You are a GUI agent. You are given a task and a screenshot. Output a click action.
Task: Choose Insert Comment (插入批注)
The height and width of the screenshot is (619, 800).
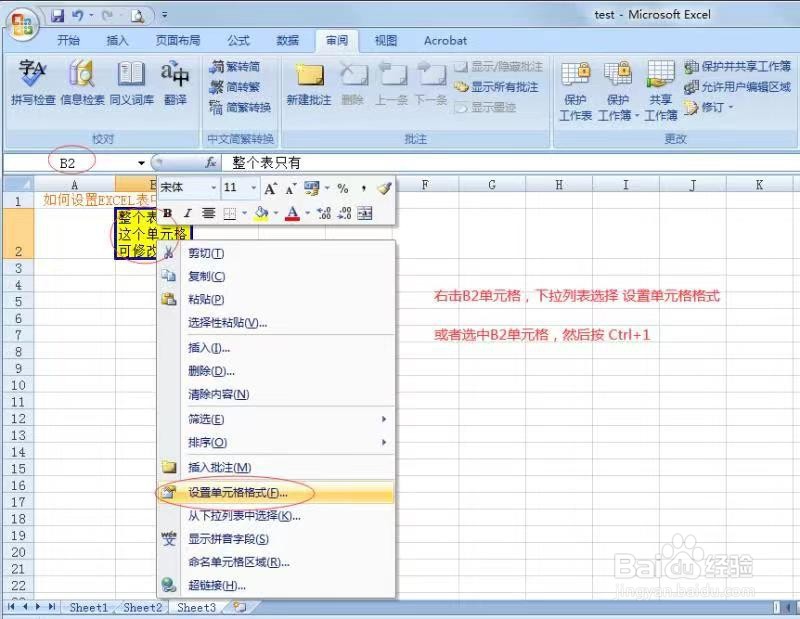[x=276, y=467]
